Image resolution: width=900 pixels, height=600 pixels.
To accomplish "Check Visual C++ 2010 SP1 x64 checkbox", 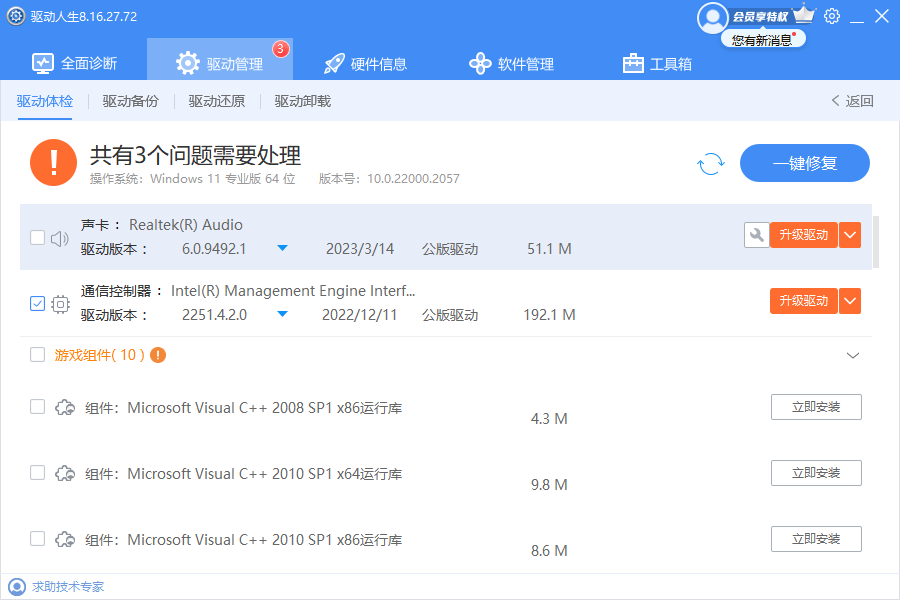I will [x=37, y=473].
